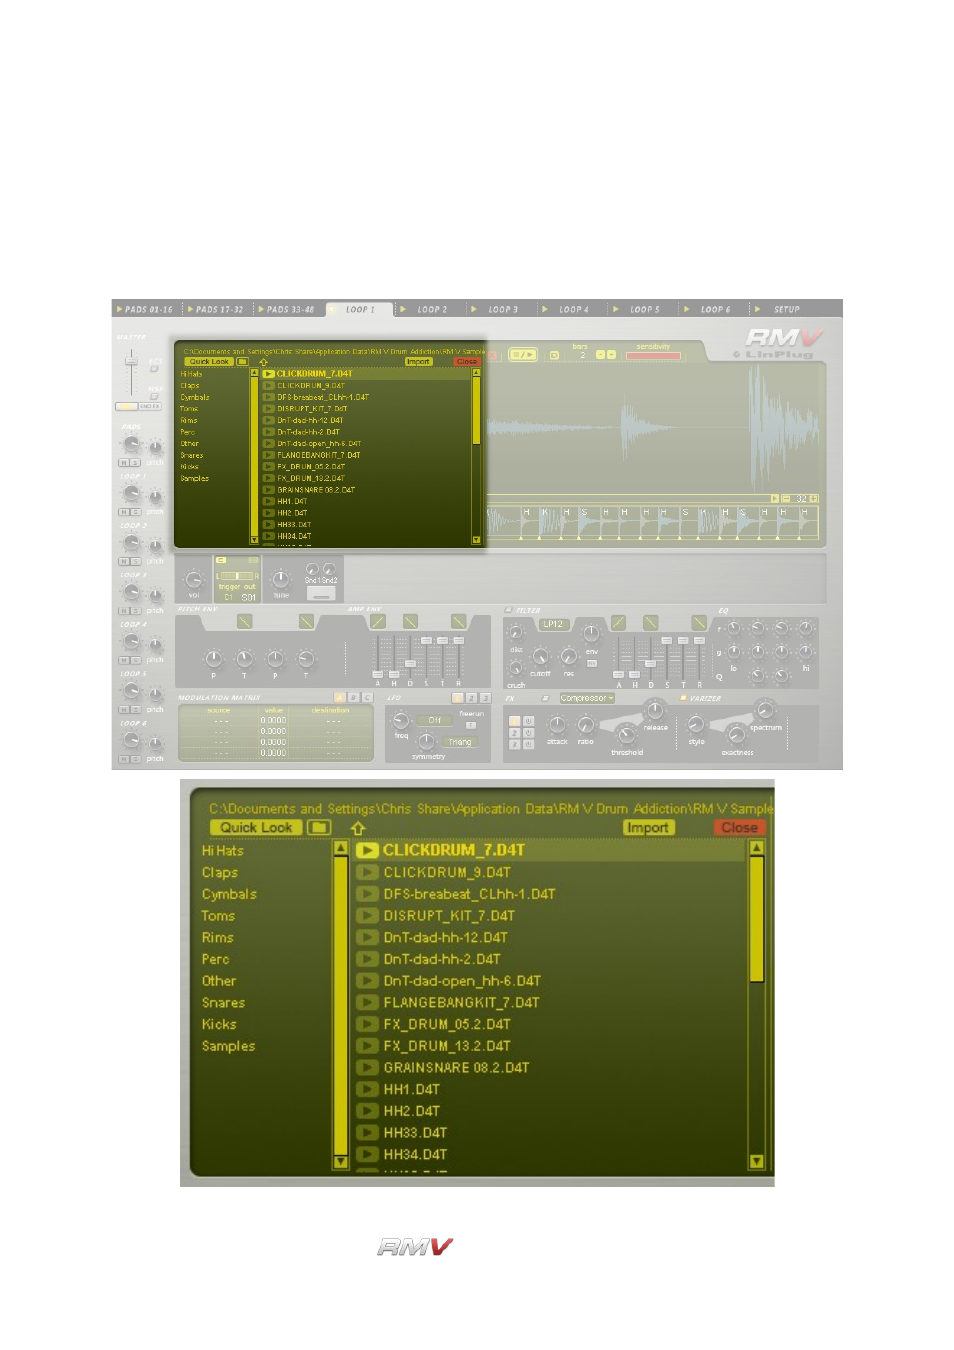Play HH1.D4T preview in enlarged browser
Image resolution: width=954 pixels, height=1350 pixels.
tap(367, 1089)
